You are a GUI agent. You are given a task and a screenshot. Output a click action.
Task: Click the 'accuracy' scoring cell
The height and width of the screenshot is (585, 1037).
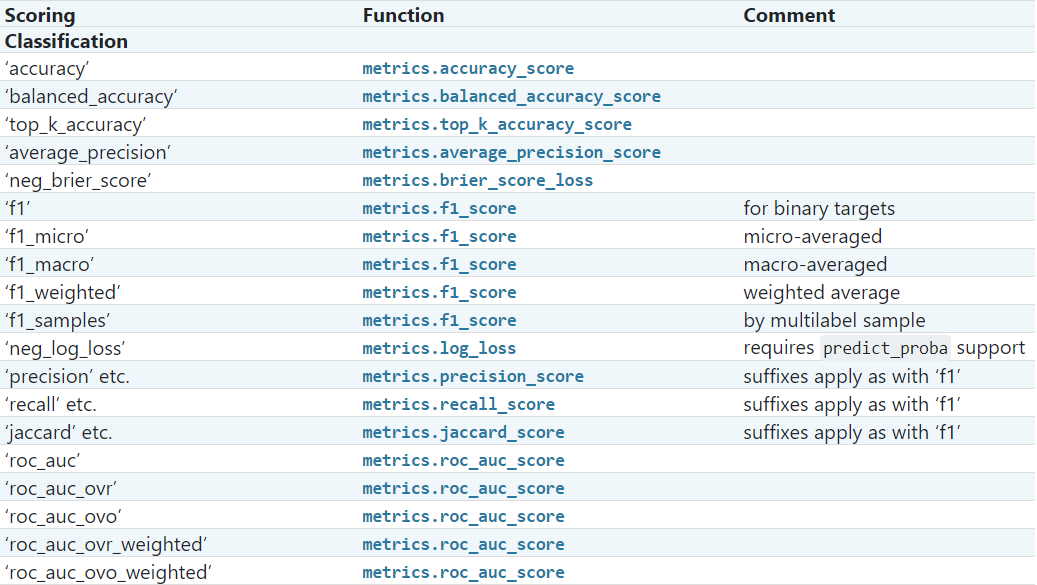point(47,68)
